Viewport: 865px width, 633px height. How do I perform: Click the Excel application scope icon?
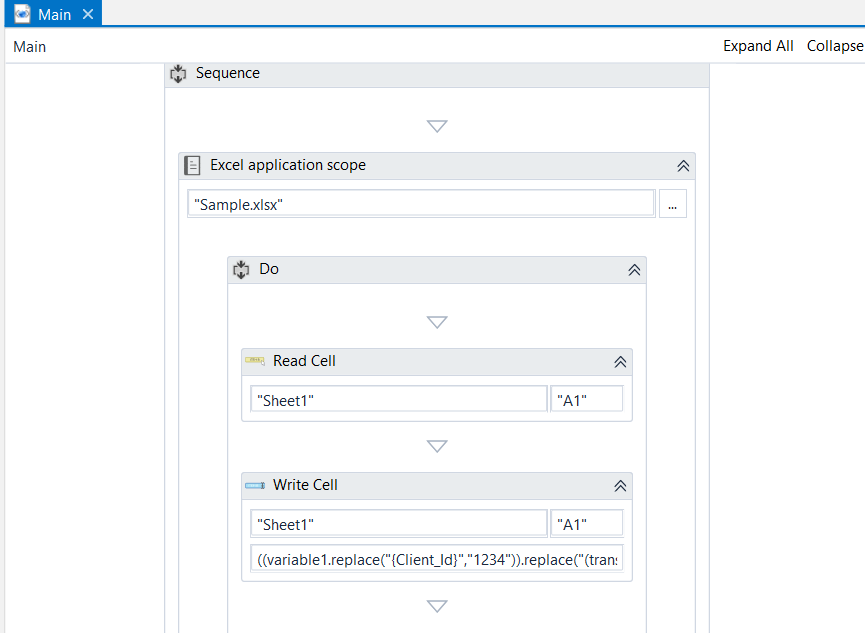(192, 166)
